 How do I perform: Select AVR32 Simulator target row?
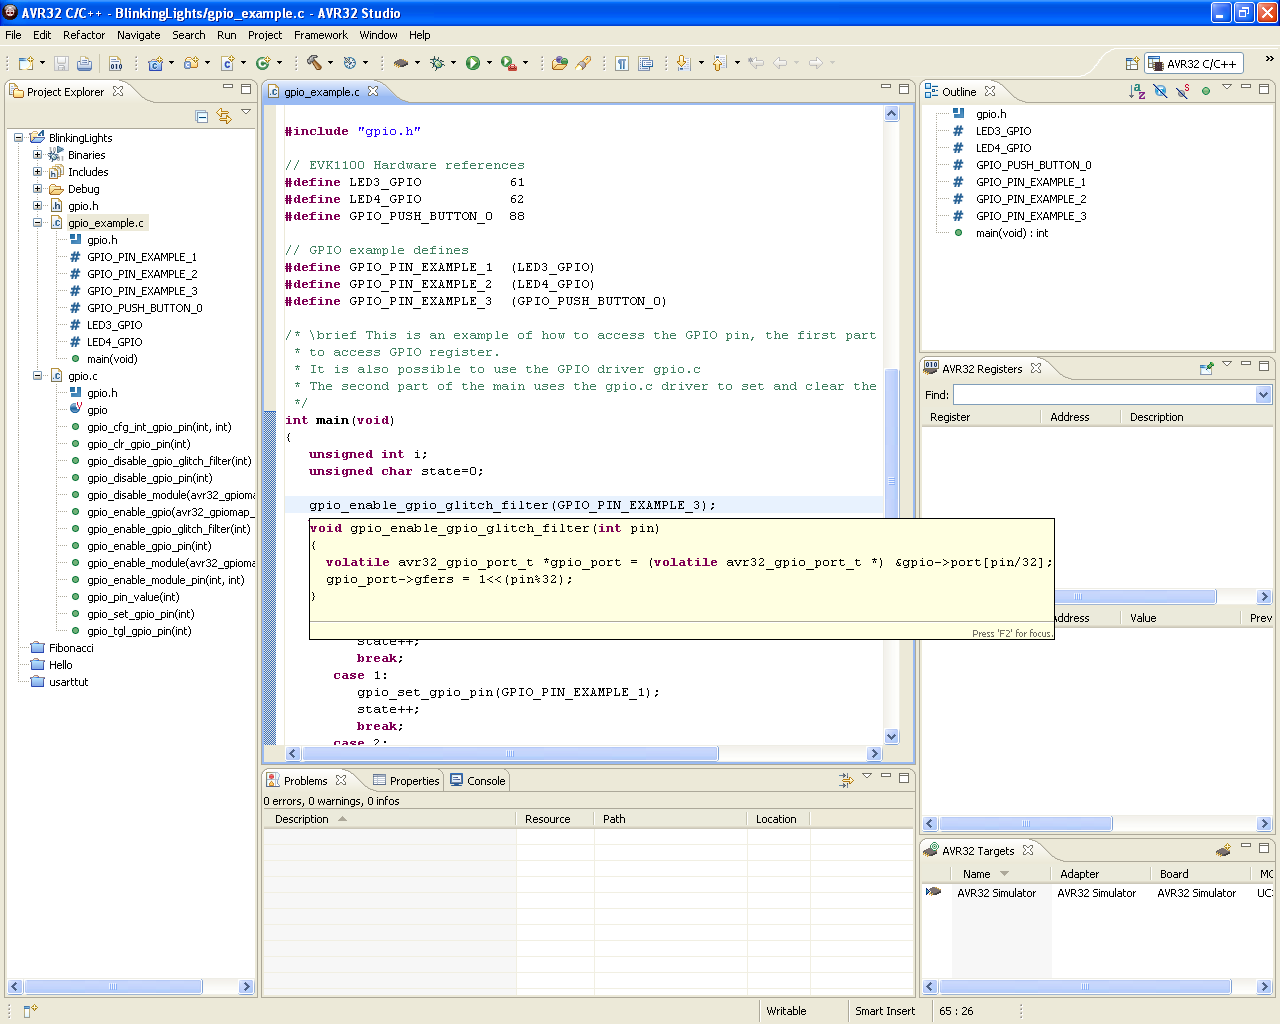point(1098,893)
